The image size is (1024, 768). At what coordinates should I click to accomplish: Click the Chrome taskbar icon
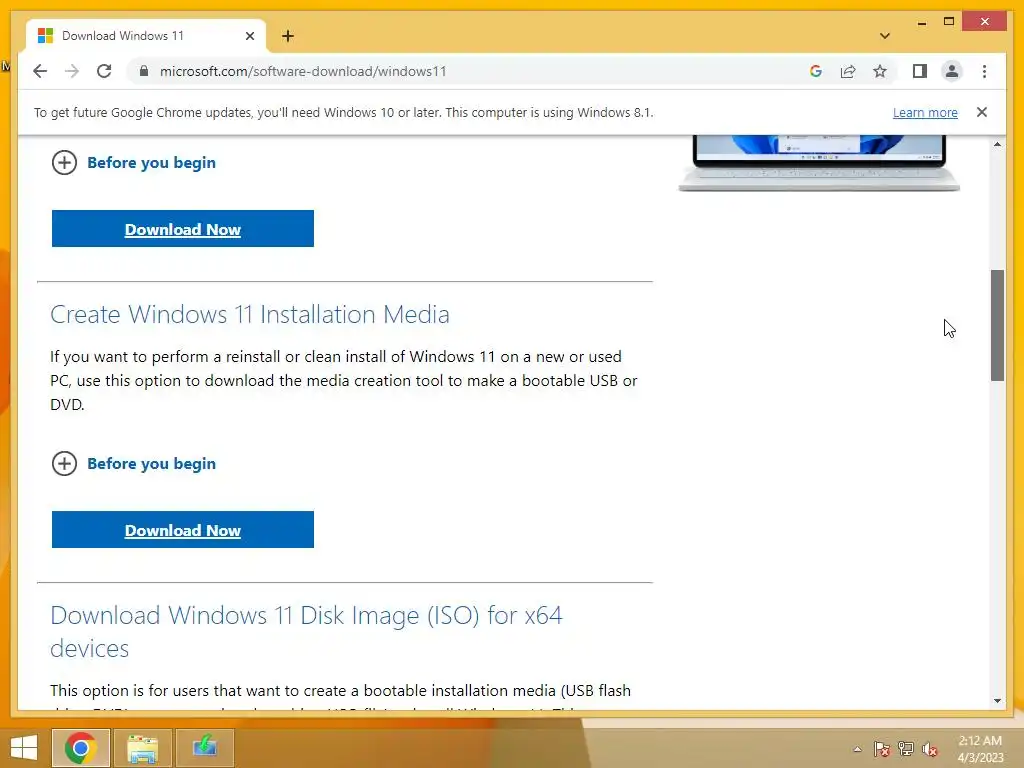point(80,748)
